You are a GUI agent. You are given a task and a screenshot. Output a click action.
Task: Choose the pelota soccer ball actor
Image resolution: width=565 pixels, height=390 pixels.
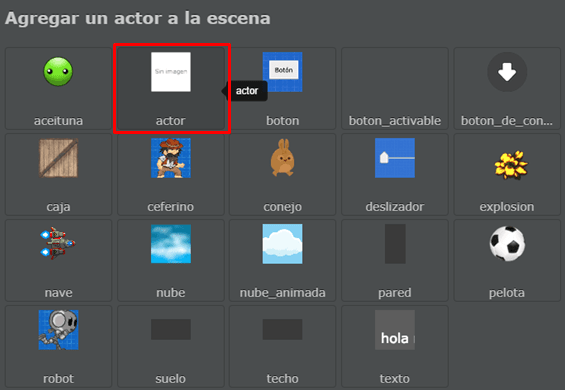click(x=507, y=260)
